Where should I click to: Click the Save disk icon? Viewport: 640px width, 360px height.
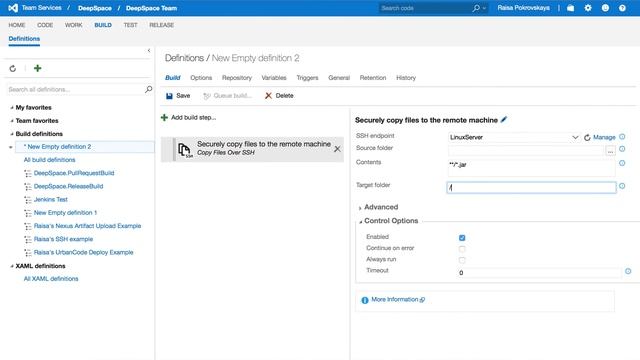click(x=169, y=96)
